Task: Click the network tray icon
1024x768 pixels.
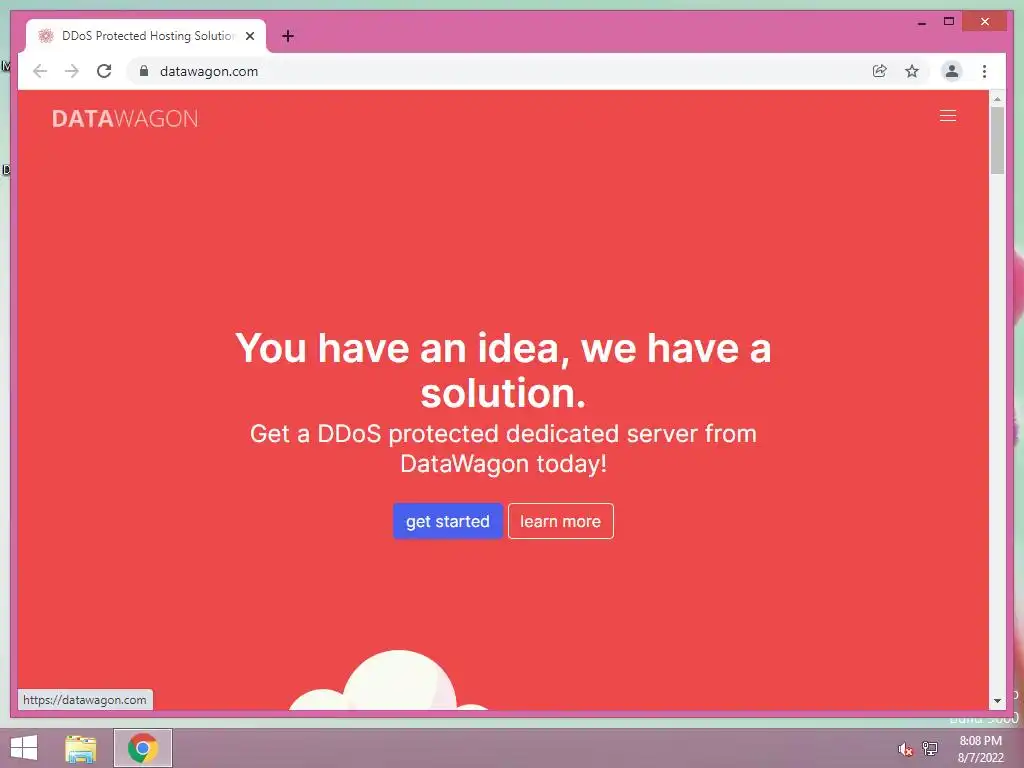Action: pyautogui.click(x=930, y=749)
